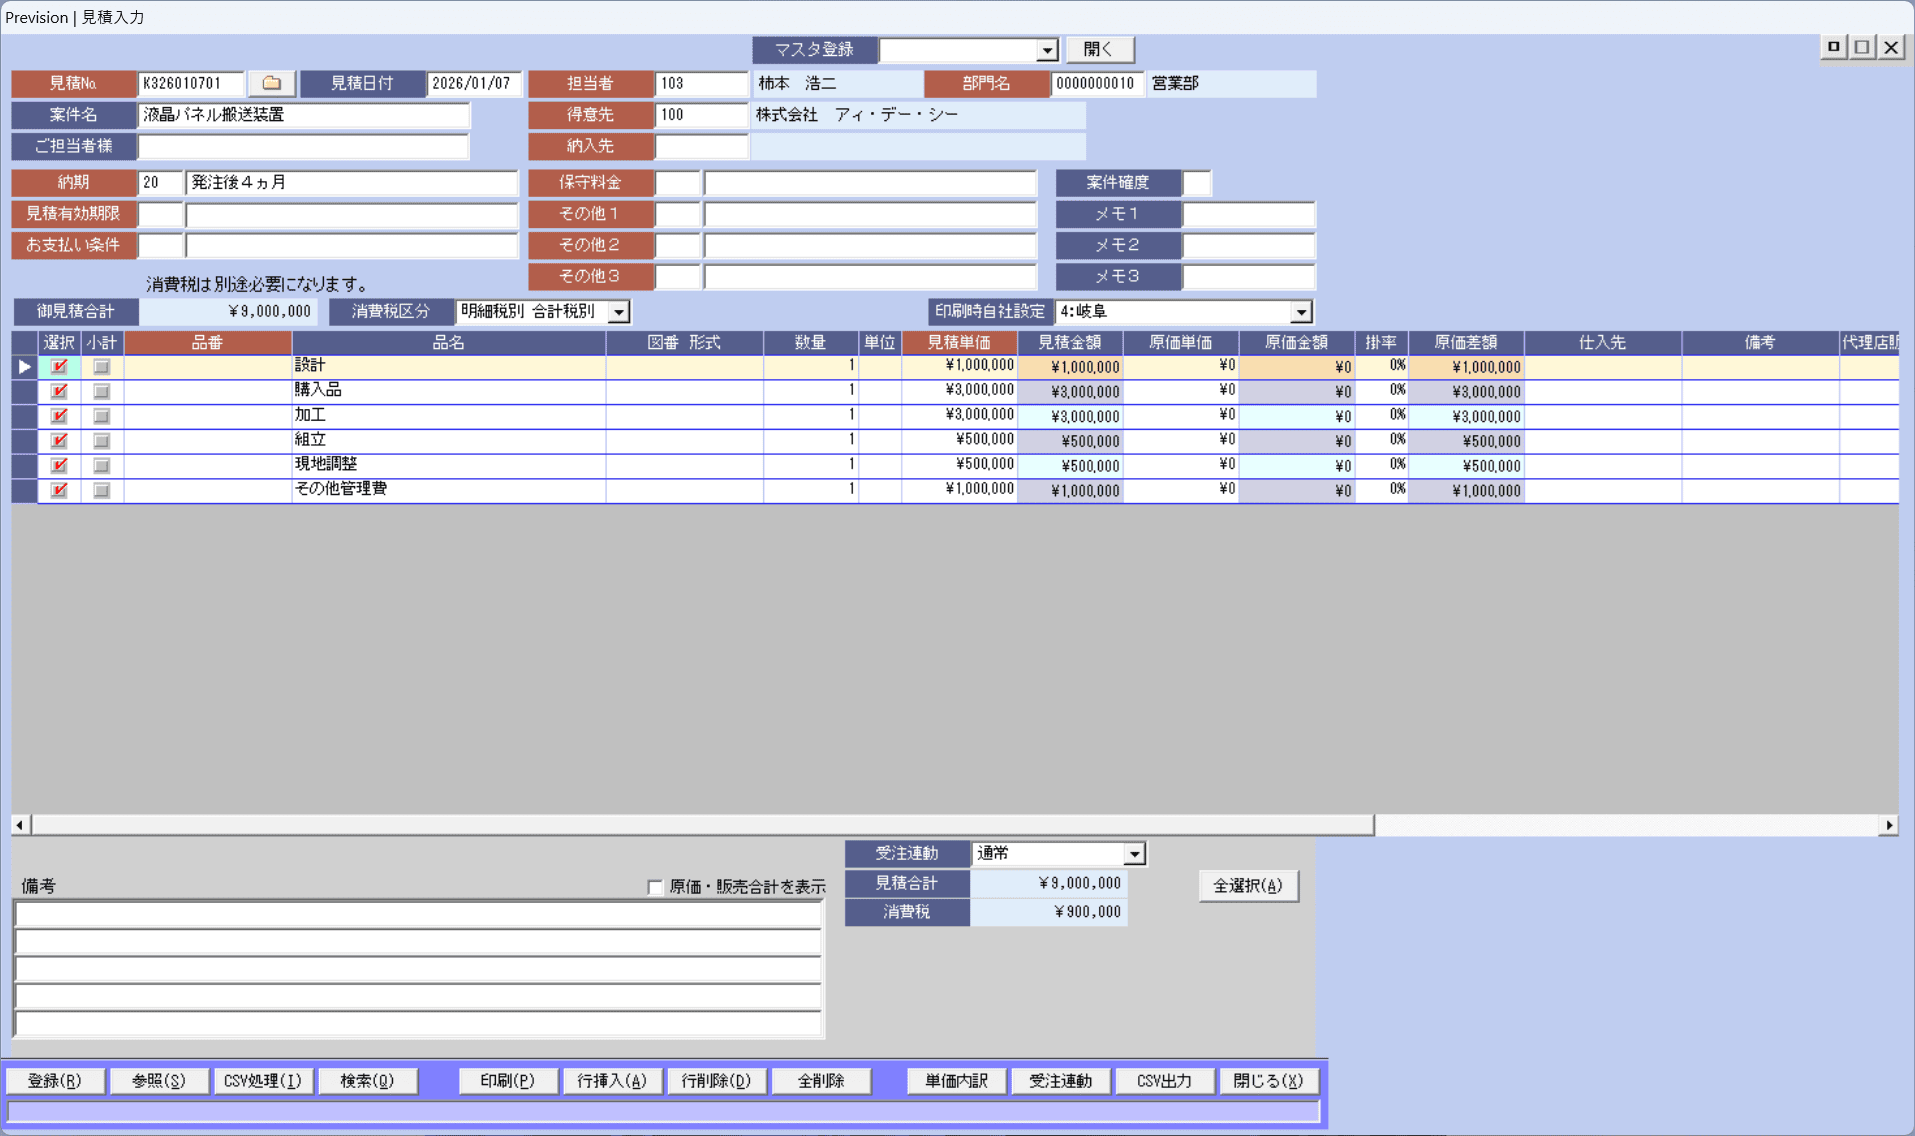
Task: Click the 見積単価 column header
Action: pos(958,343)
